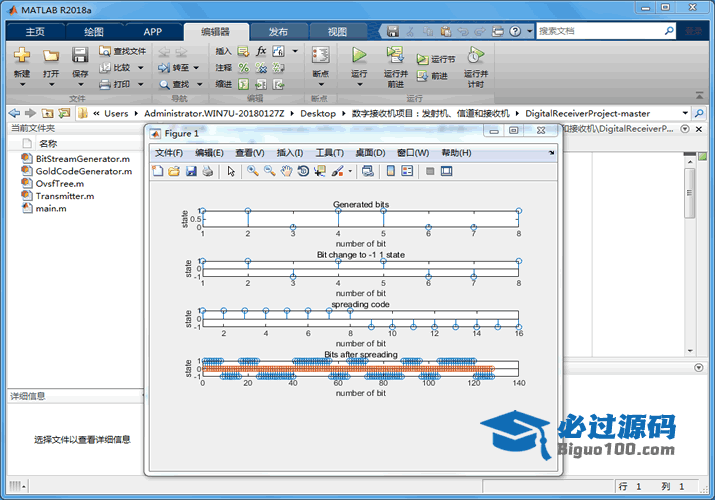
Task: Click the Figure 1 new figure icon
Action: (x=157, y=171)
